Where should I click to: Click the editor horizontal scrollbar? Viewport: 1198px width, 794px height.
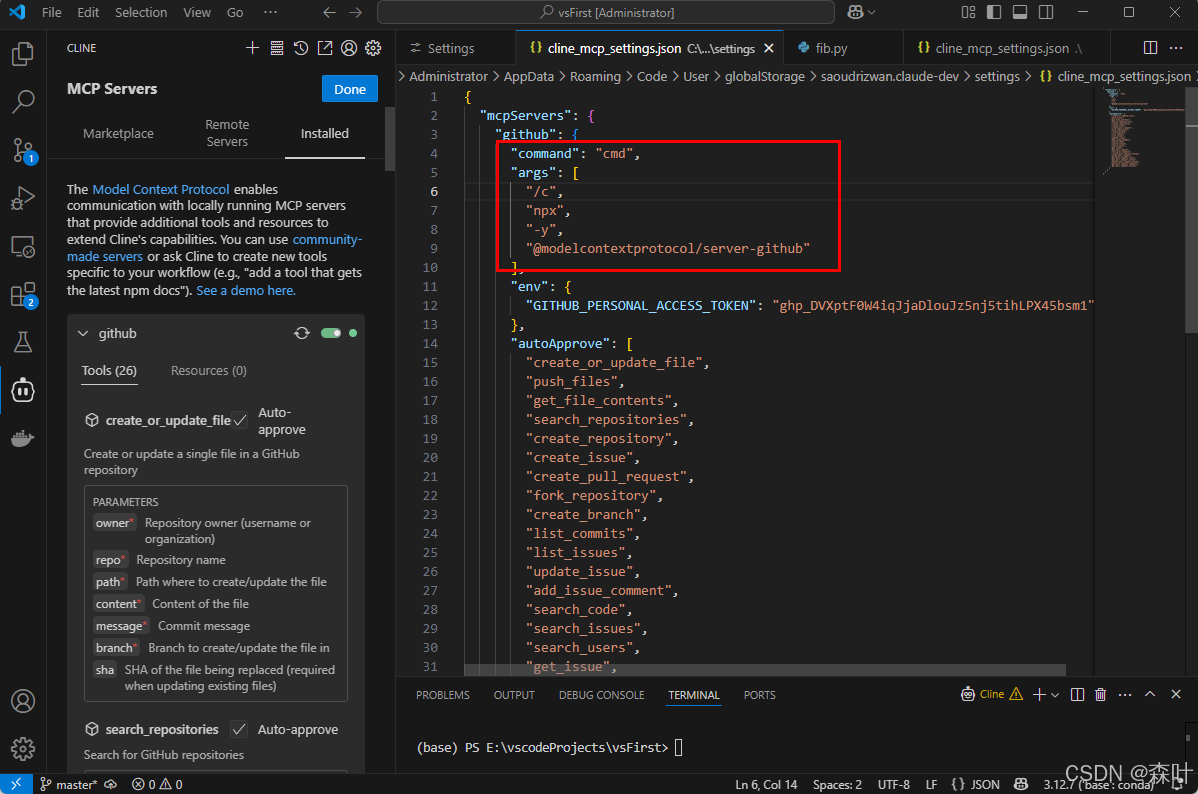coord(764,669)
